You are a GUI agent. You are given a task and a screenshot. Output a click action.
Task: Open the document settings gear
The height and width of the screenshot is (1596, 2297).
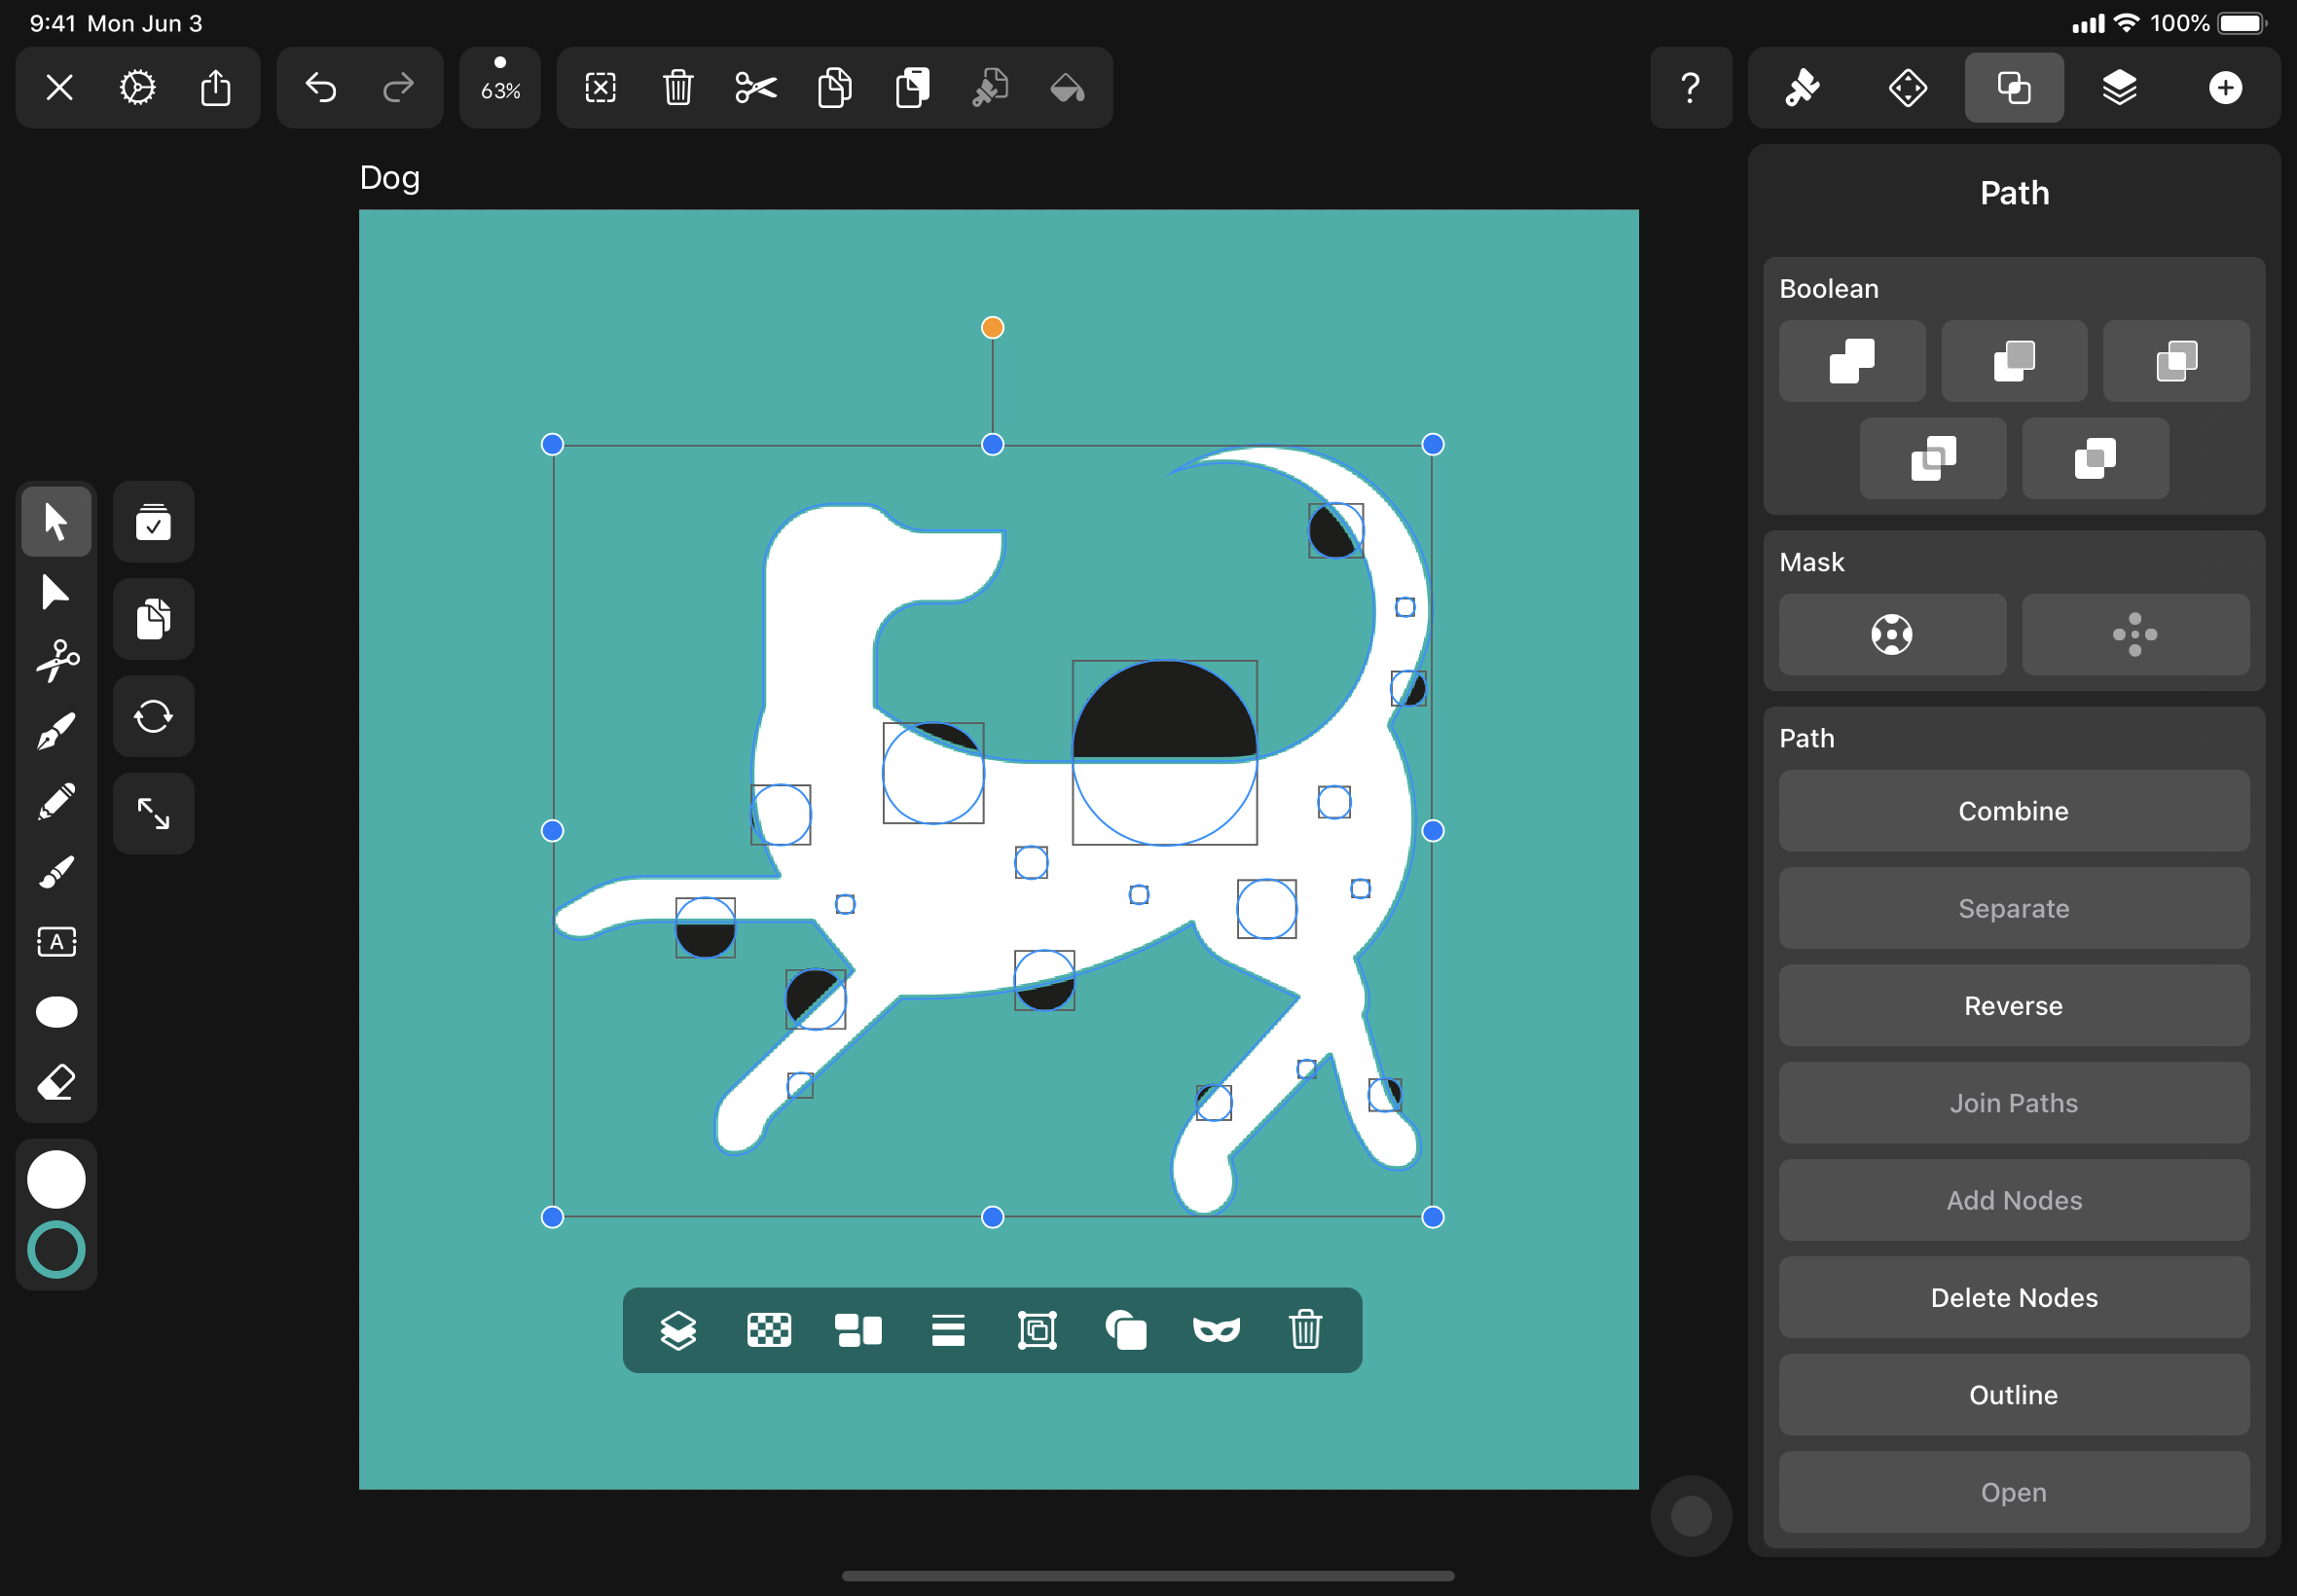pyautogui.click(x=137, y=88)
